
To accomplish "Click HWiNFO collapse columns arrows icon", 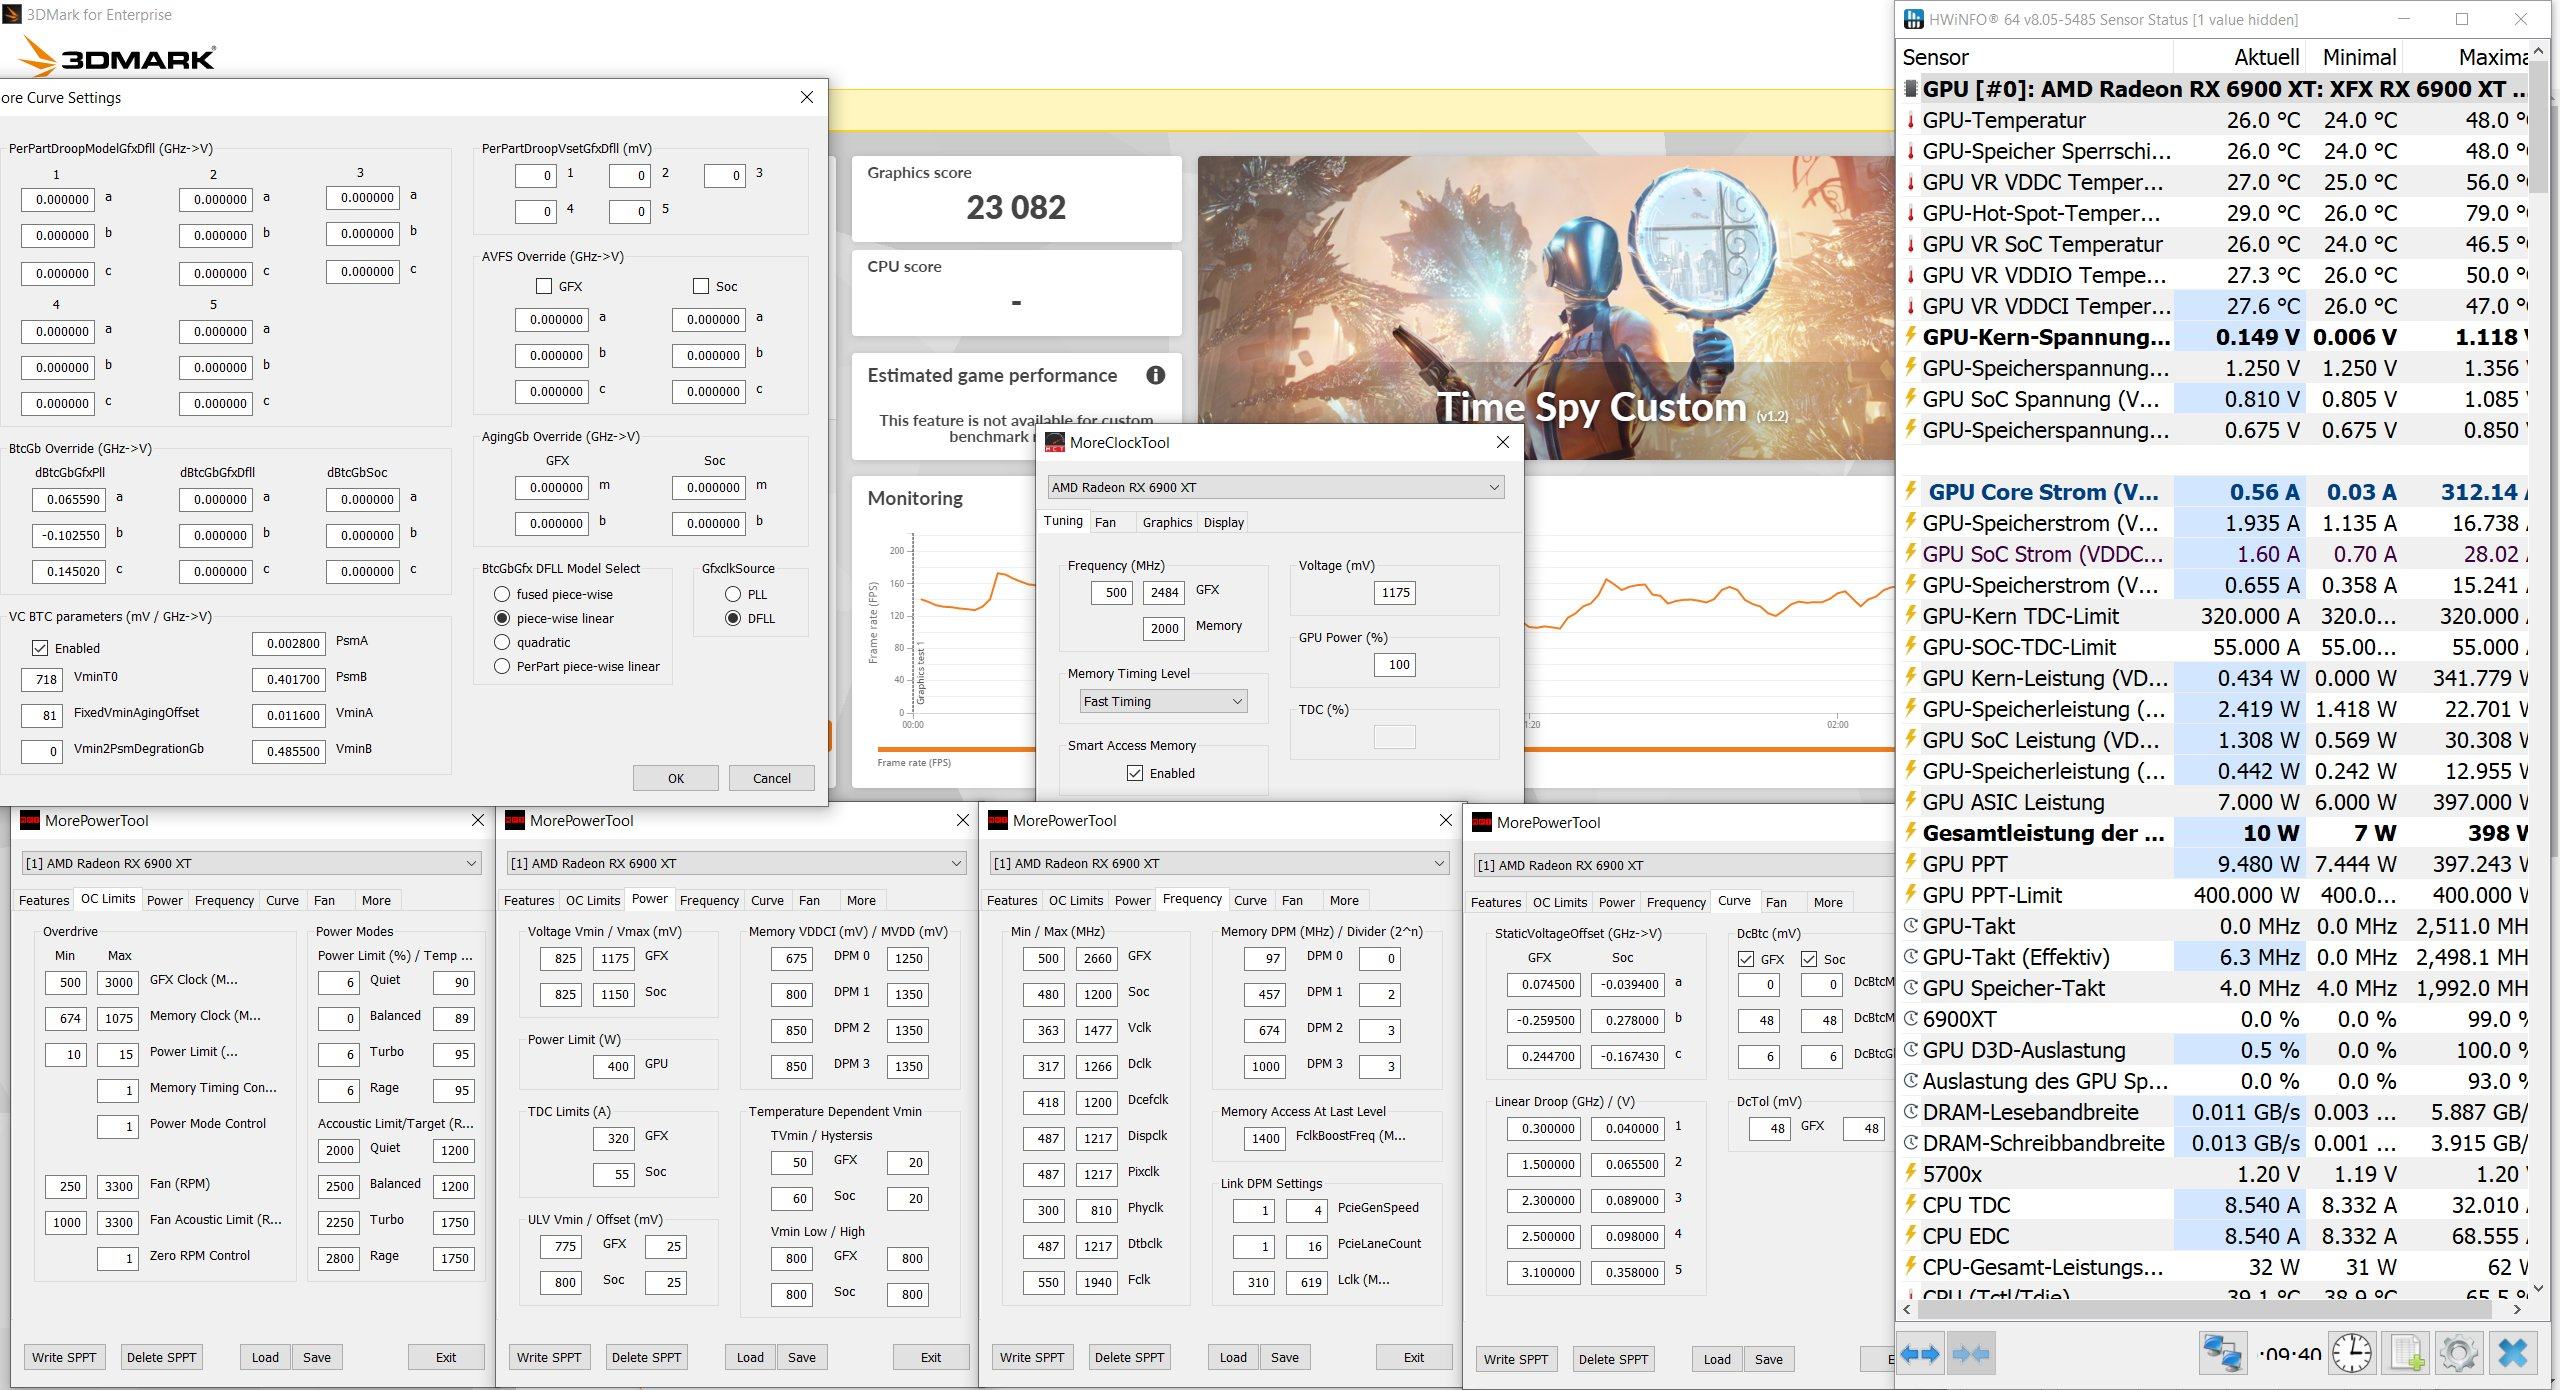I will tap(1970, 1354).
